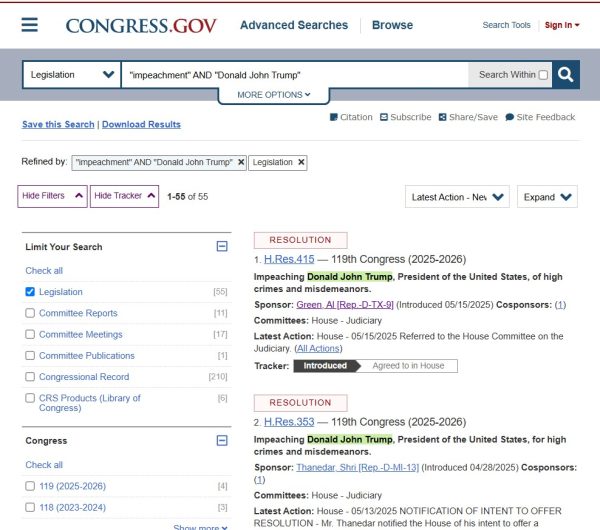Open the Latest Action sort dropdown

457,197
